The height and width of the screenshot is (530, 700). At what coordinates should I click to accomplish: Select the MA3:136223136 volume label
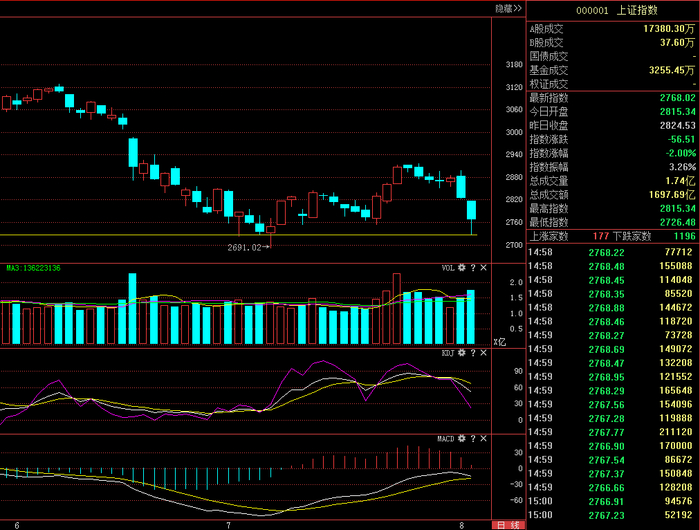tap(33, 268)
